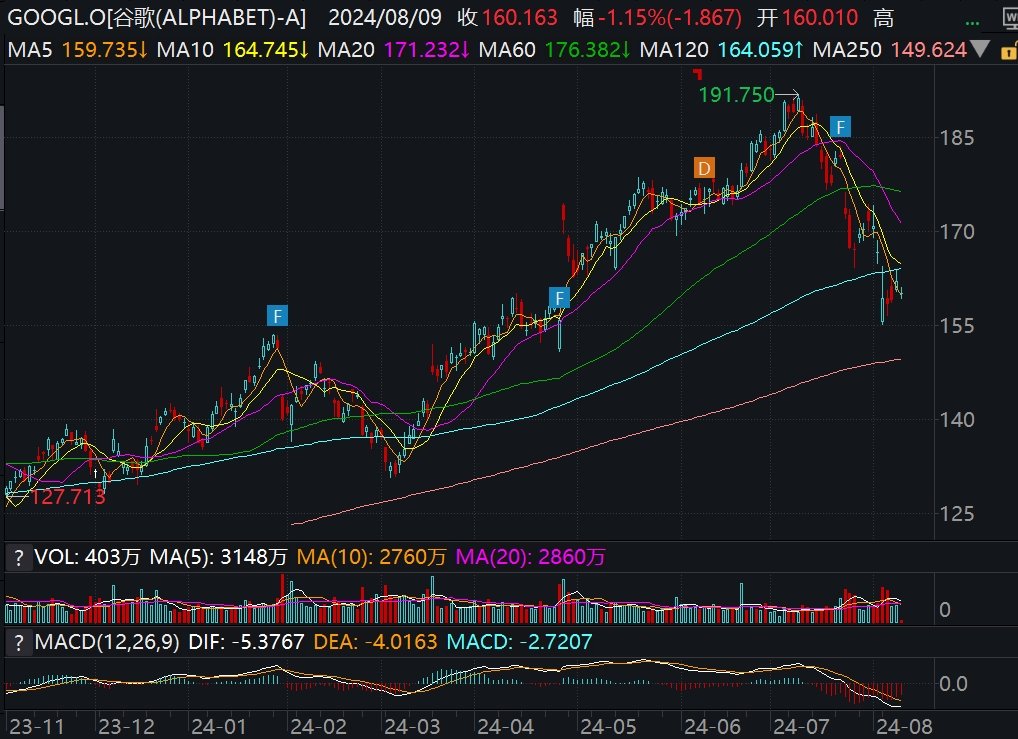Toggle the yellow lock icon
Viewport: 1018px width, 739px height.
pos(1010,50)
